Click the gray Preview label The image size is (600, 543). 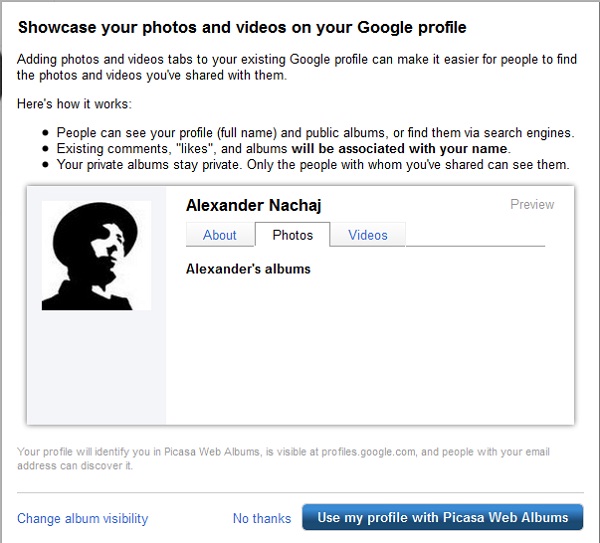(x=532, y=204)
